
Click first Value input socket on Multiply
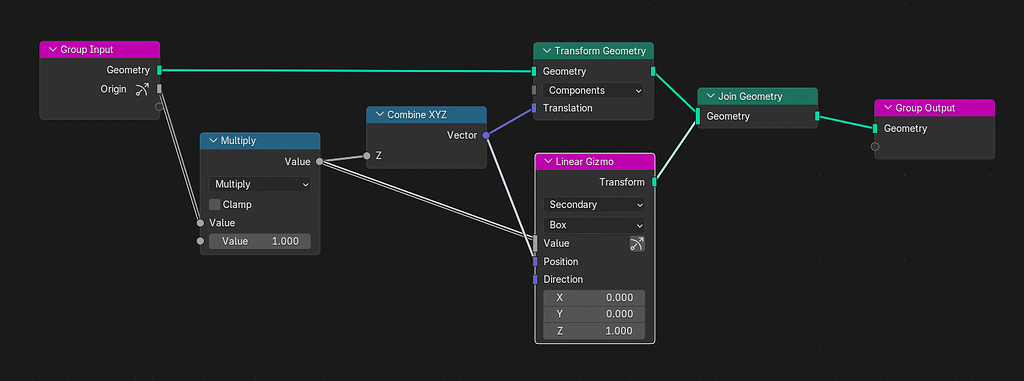[200, 223]
